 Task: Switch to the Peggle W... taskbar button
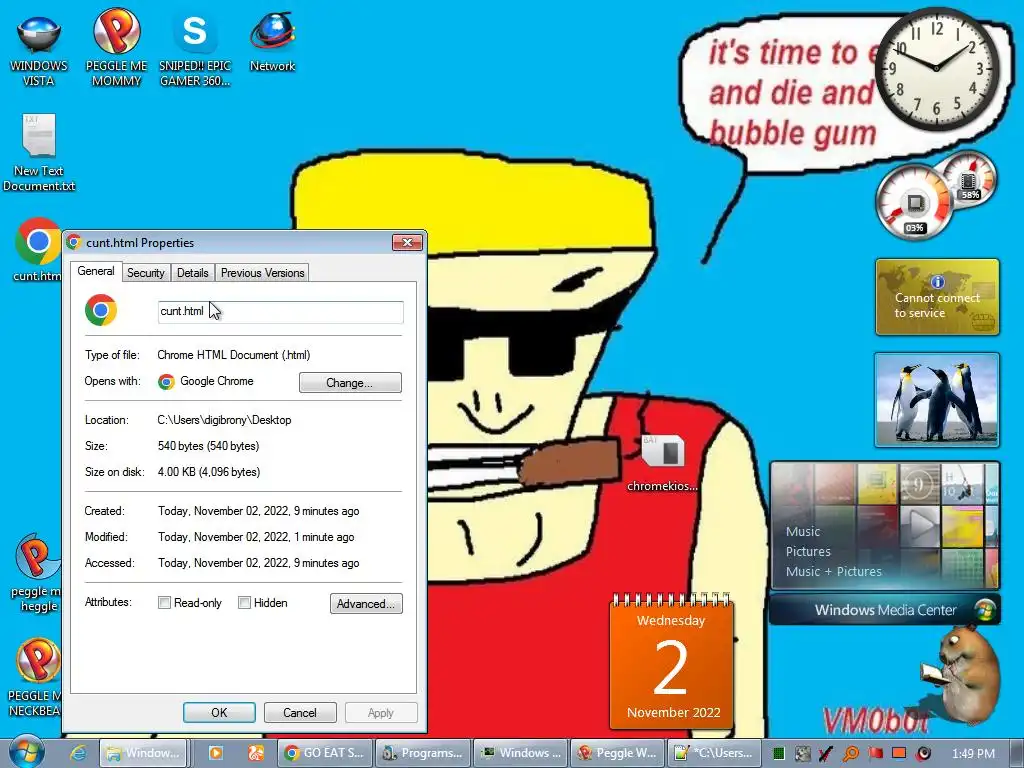(x=618, y=753)
